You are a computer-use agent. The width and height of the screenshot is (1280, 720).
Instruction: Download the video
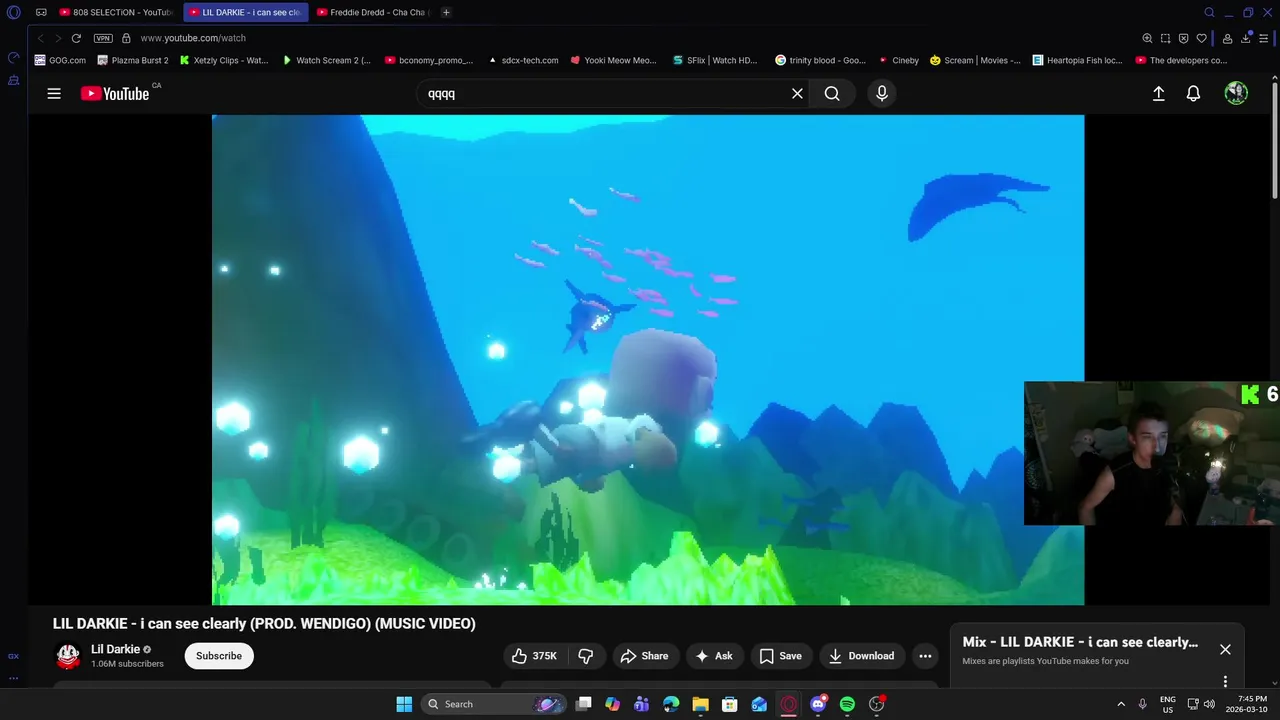click(862, 656)
